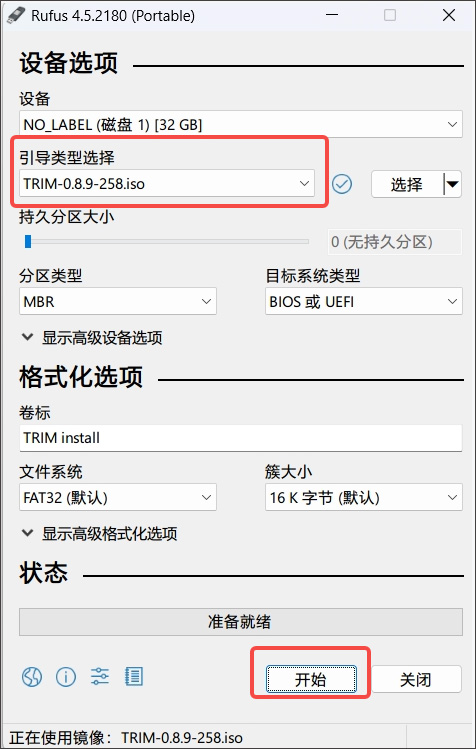Open the 簇大小 16 K 字节 dropdown
Screen dimensions: 476x749
pyautogui.click(x=364, y=497)
